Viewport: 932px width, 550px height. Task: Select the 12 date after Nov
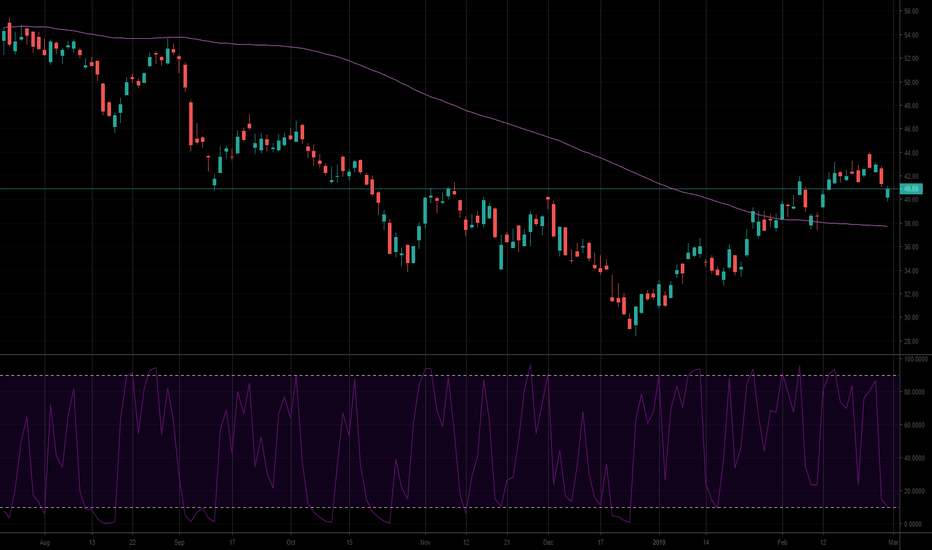click(x=466, y=542)
